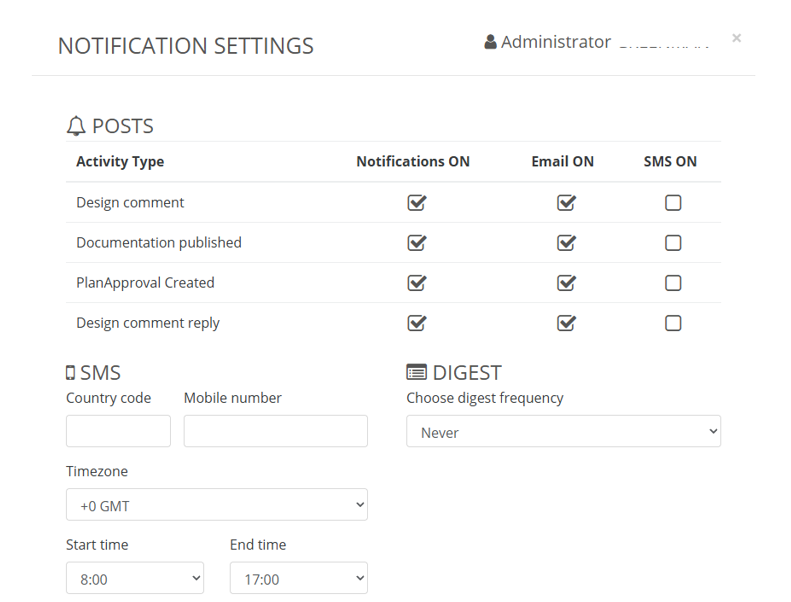The width and height of the screenshot is (791, 602).
Task: Enable SMS ON for Design comment
Action: click(x=673, y=203)
